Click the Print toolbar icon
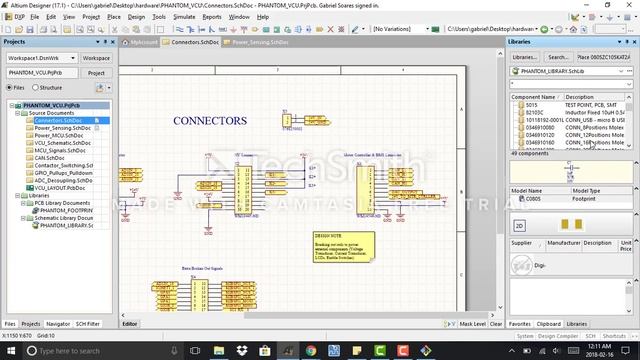Viewport: 640px width, 360px height. click(43, 29)
